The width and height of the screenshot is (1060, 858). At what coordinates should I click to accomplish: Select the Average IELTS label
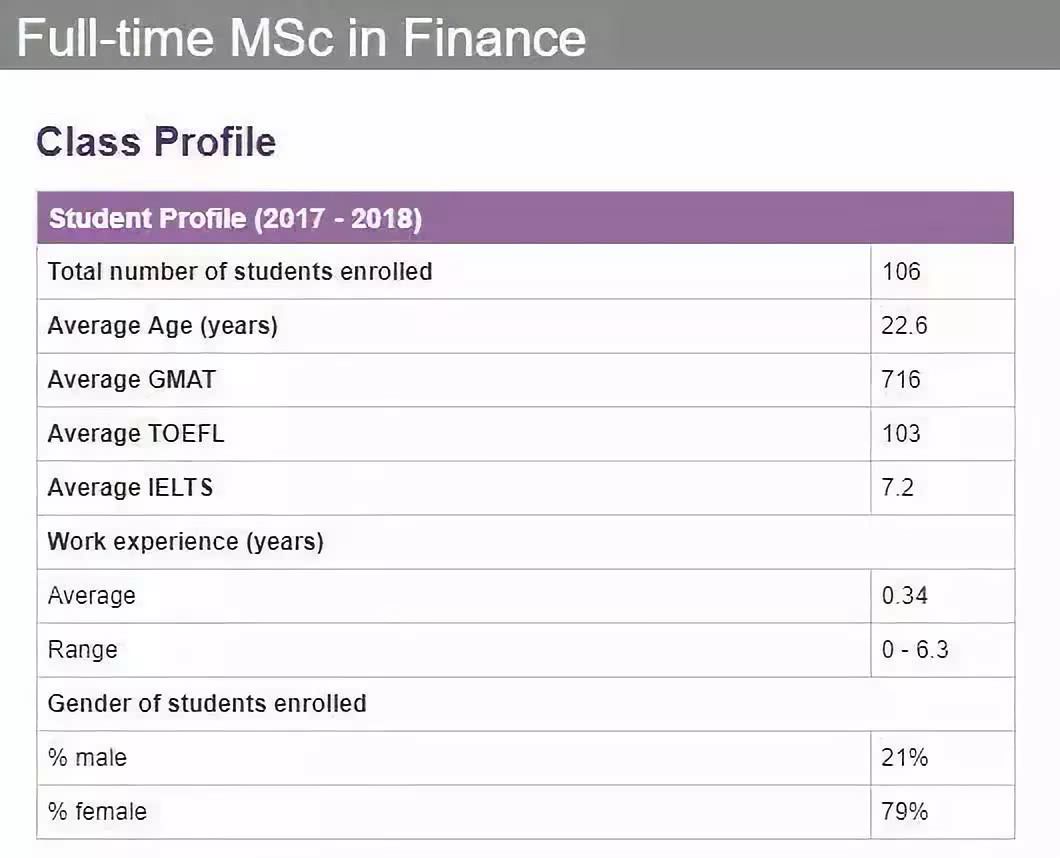coord(130,487)
